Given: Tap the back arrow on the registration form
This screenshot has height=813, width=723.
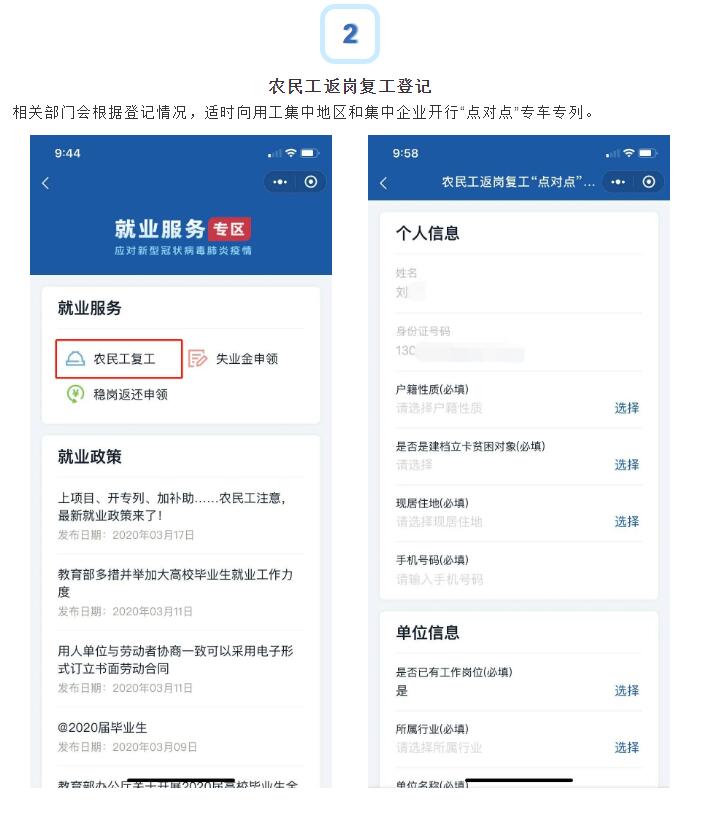Looking at the screenshot, I should point(384,183).
